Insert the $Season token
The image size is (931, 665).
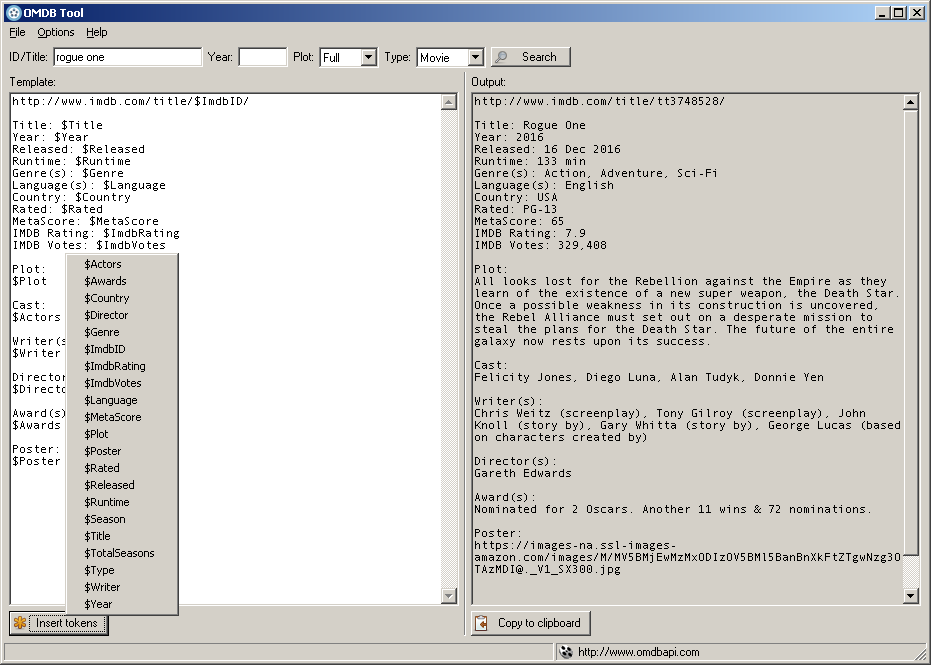(122, 519)
